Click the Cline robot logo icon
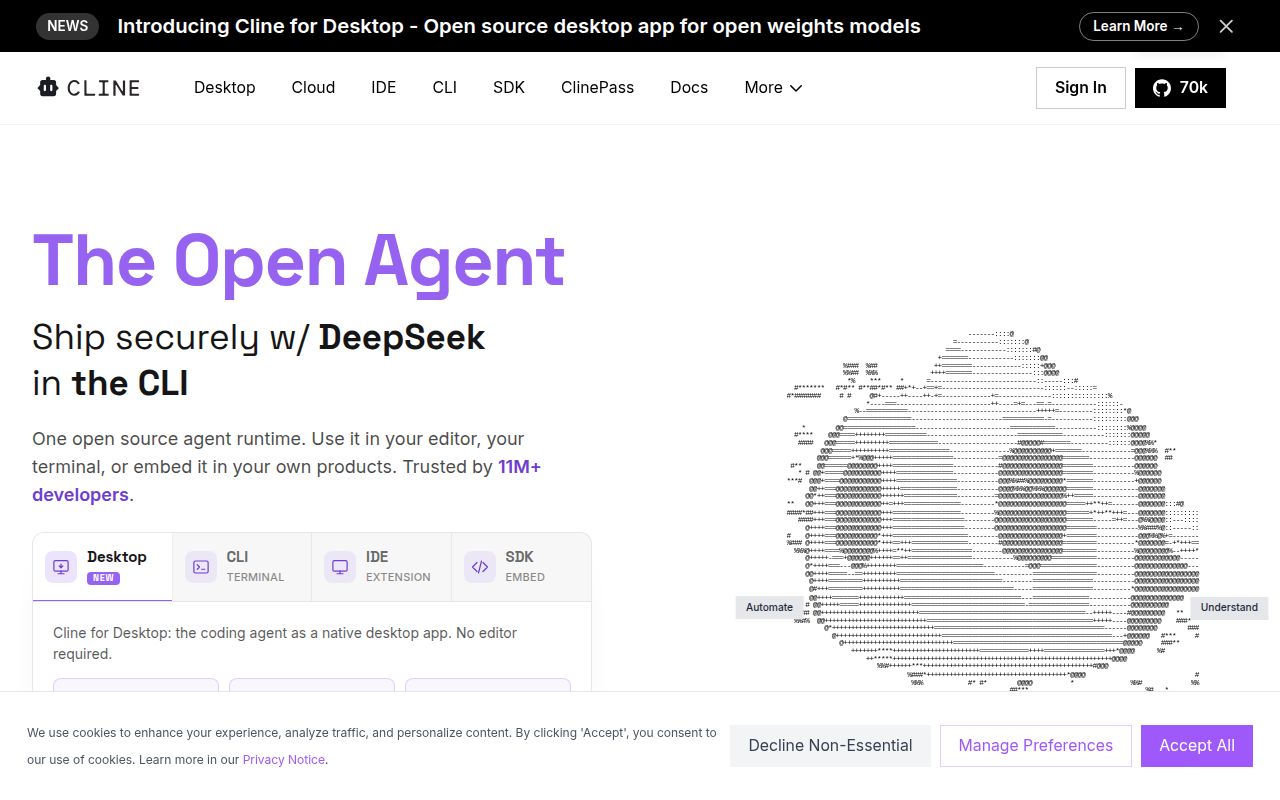Screen dimensions: 1280x800 point(48,88)
